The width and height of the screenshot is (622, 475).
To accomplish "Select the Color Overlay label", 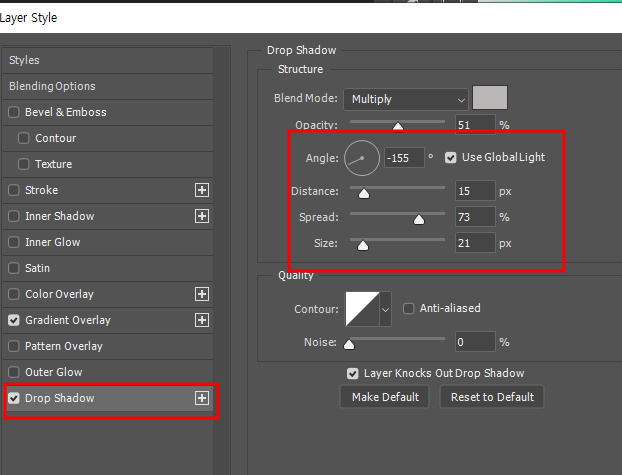I will coord(60,294).
